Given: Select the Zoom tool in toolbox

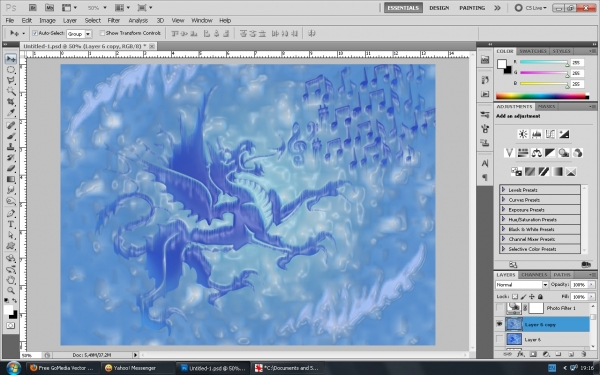Looking at the screenshot, I should coord(11,290).
